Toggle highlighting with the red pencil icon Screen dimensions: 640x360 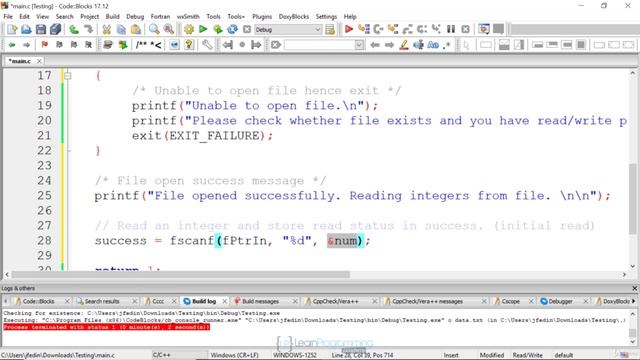(x=404, y=44)
